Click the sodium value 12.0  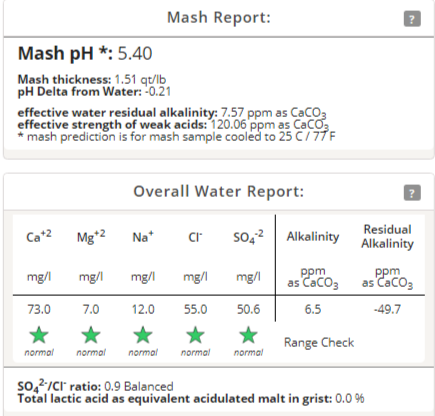143,309
